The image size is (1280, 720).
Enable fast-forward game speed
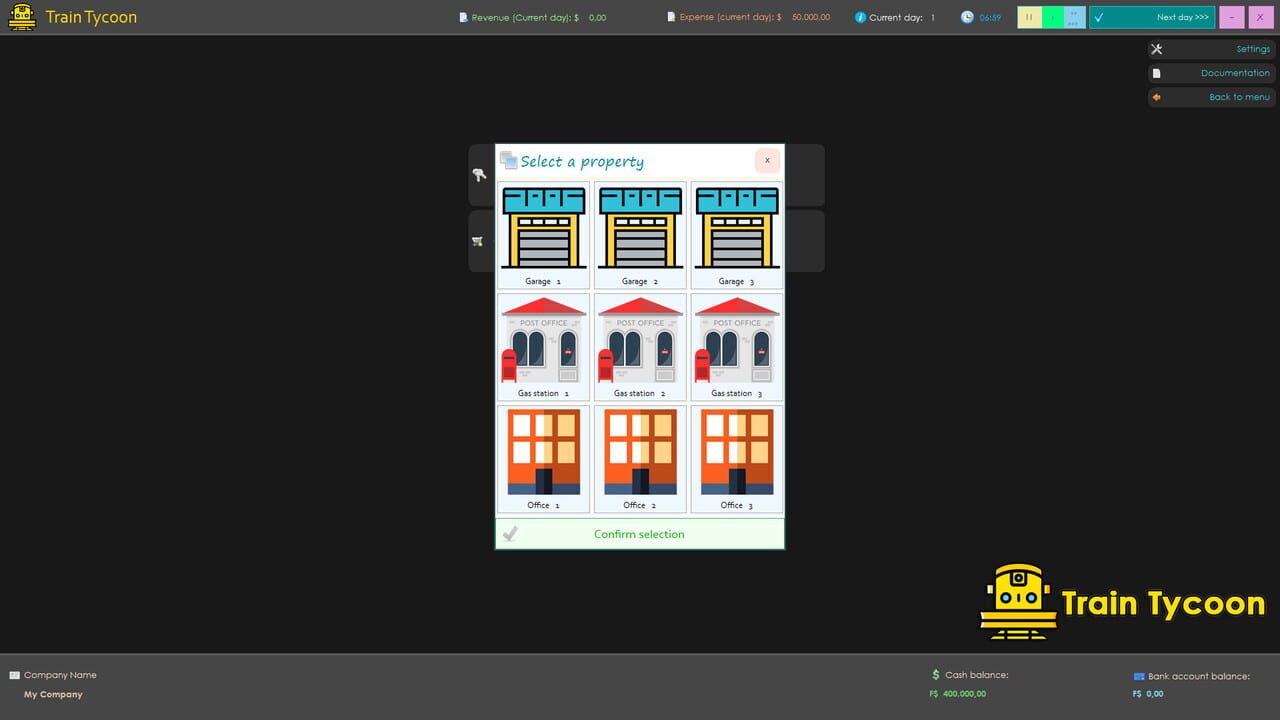tap(1073, 17)
